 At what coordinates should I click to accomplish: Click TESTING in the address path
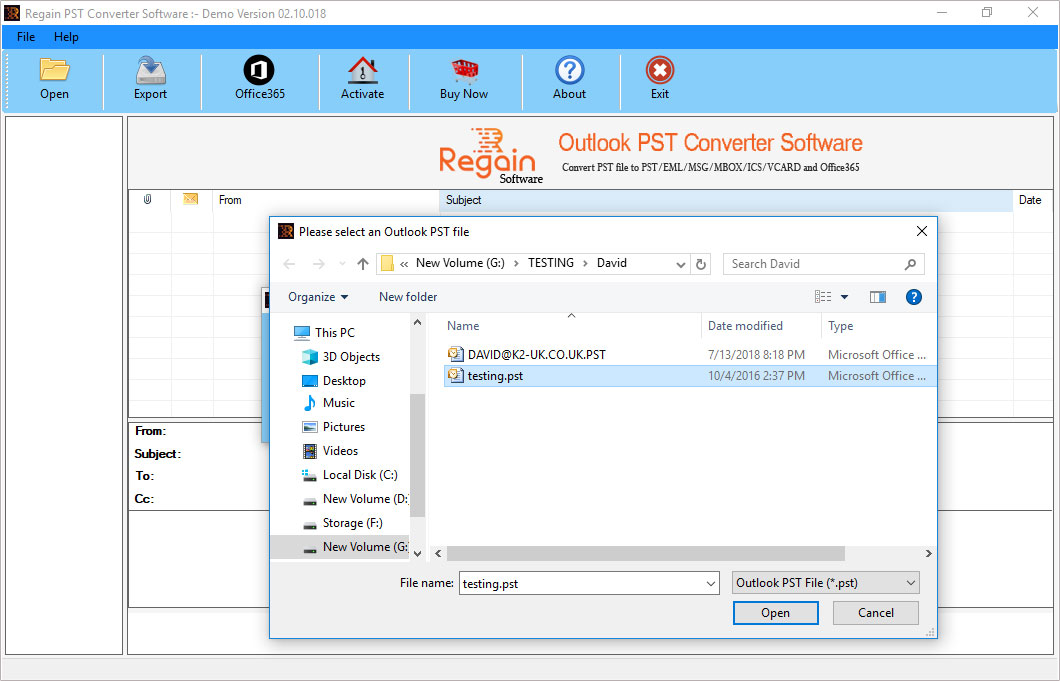551,263
